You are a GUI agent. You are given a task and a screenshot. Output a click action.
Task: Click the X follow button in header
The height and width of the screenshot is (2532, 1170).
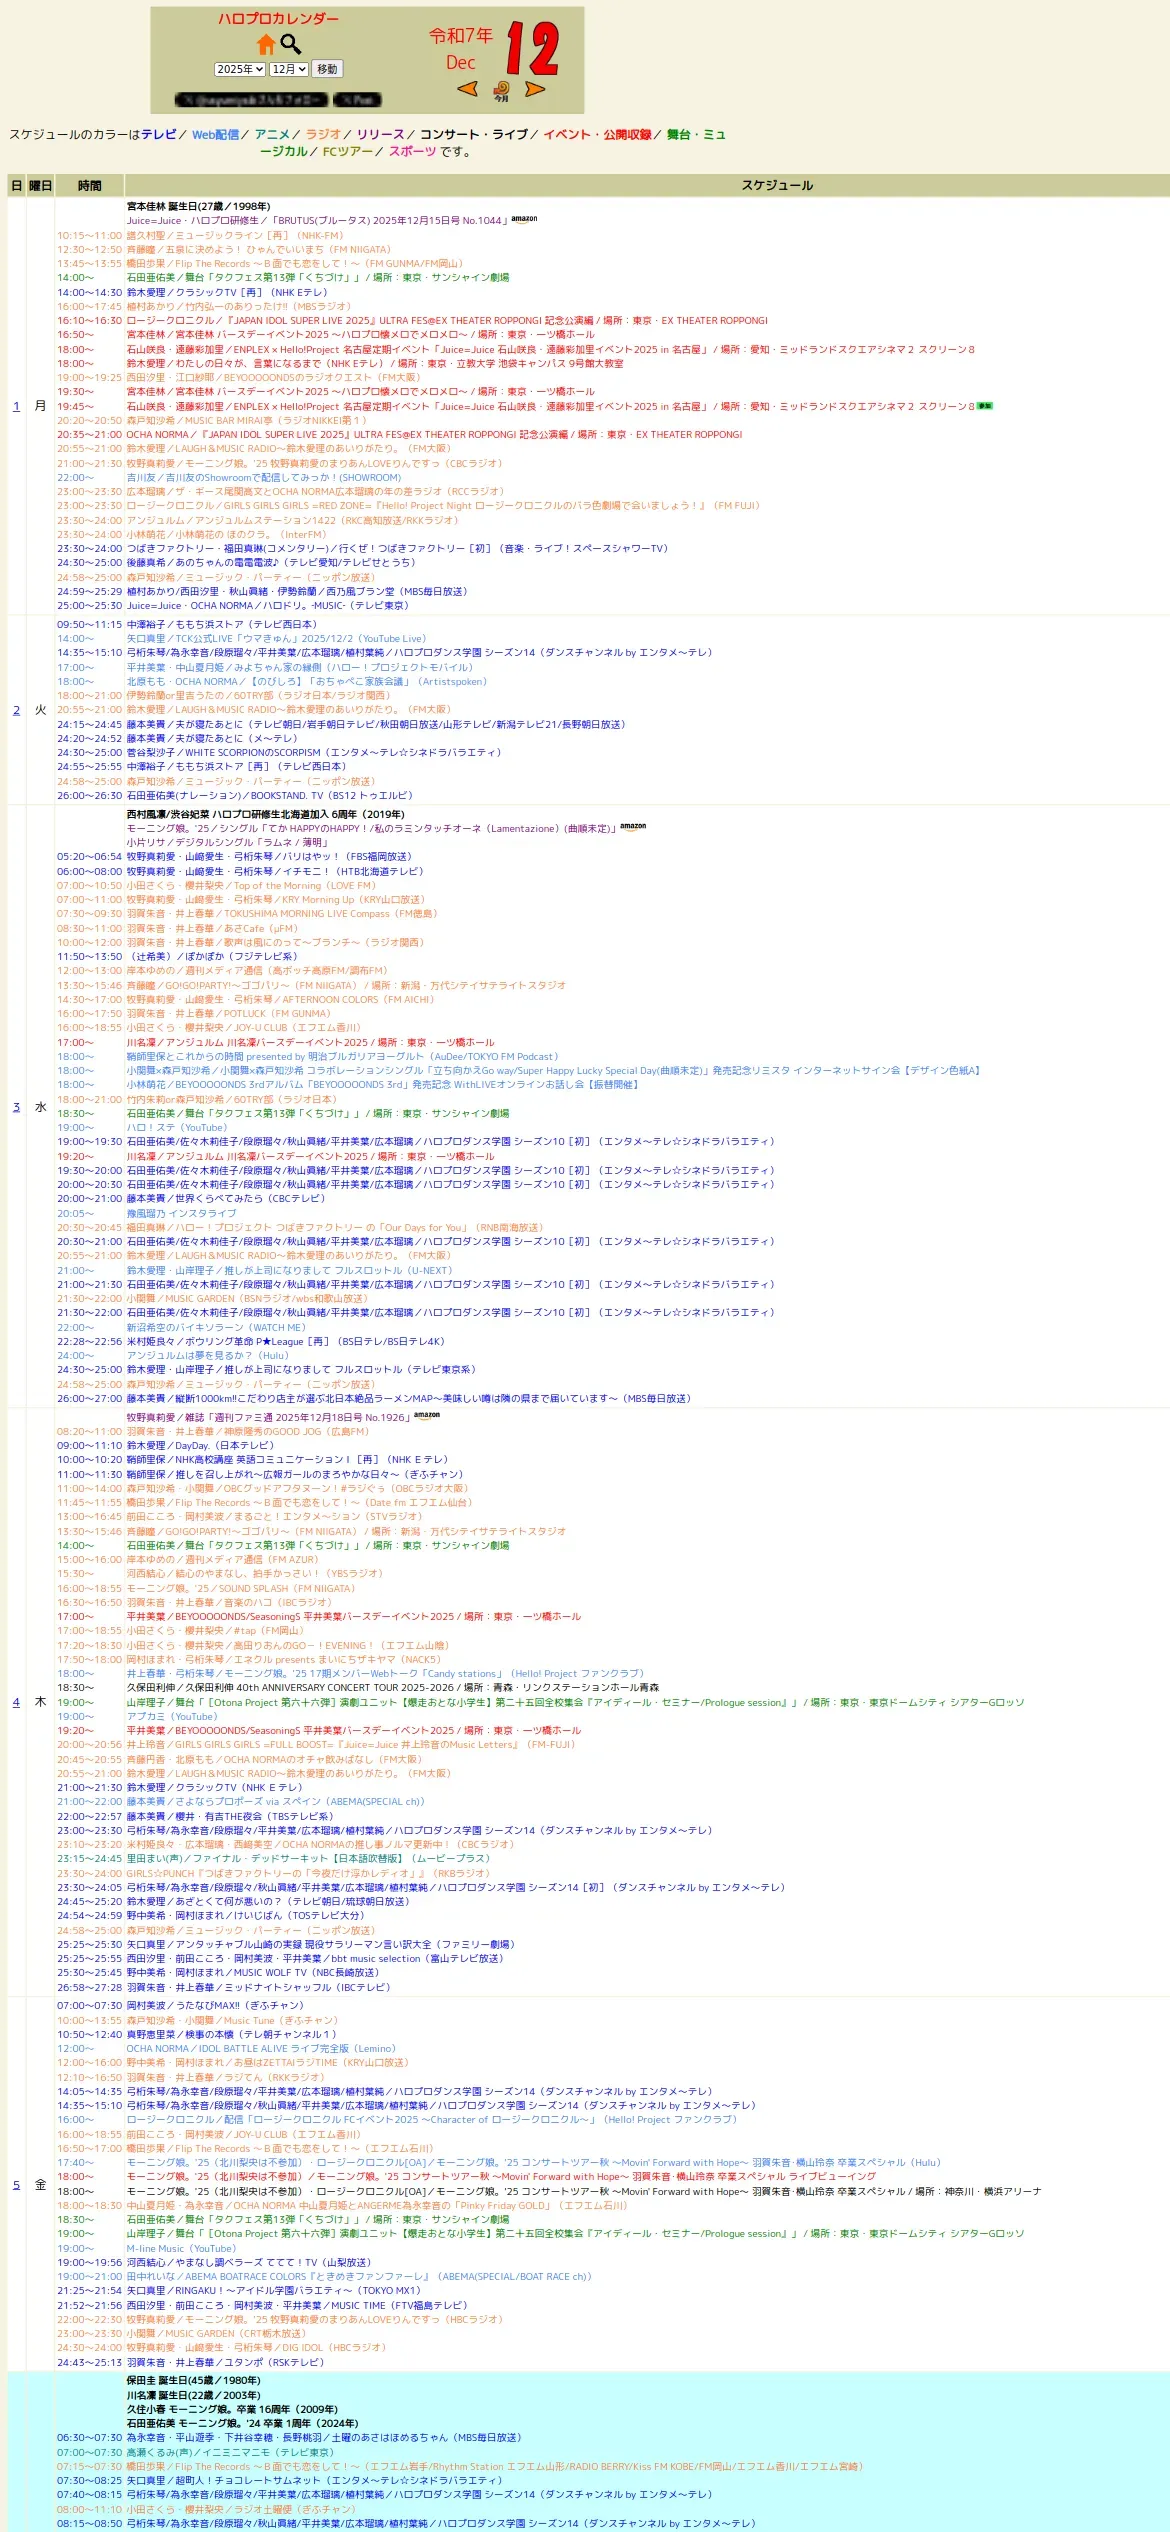coord(252,100)
